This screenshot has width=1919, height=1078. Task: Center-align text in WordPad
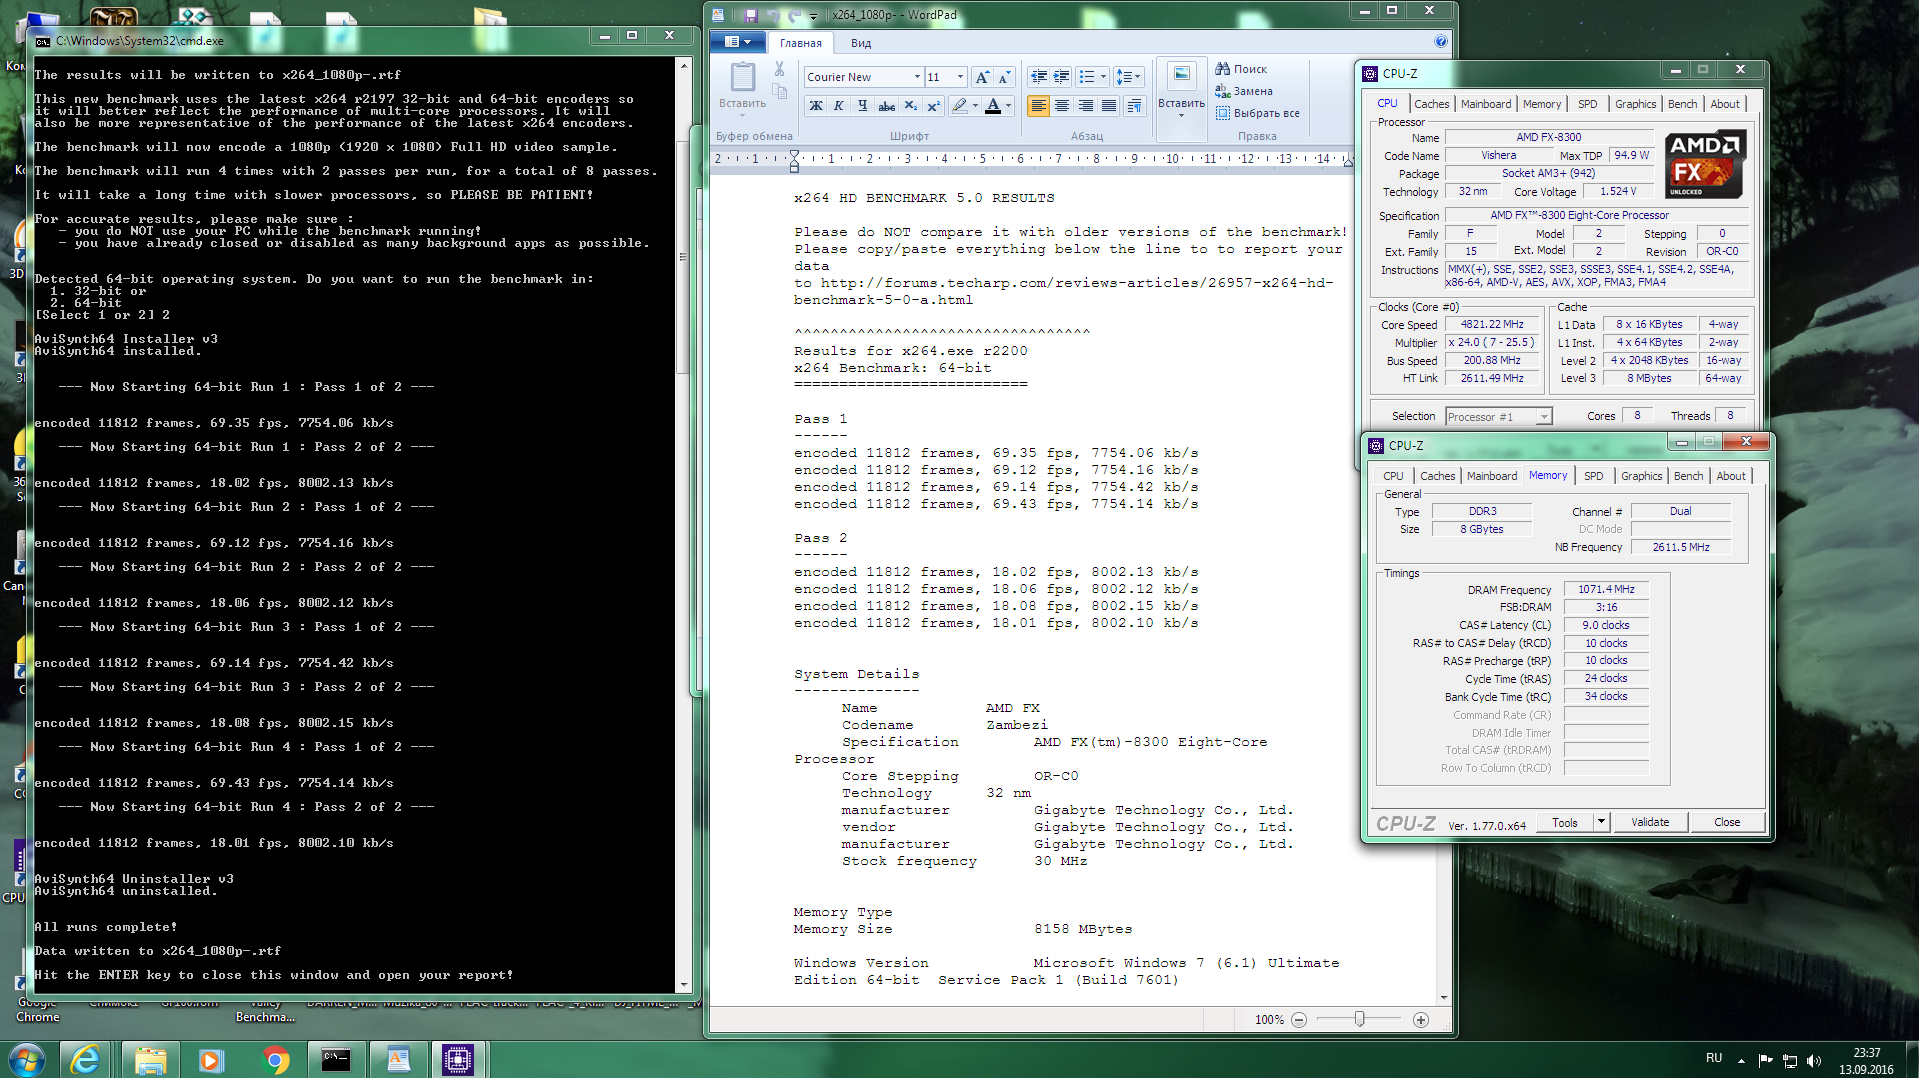tap(1062, 106)
